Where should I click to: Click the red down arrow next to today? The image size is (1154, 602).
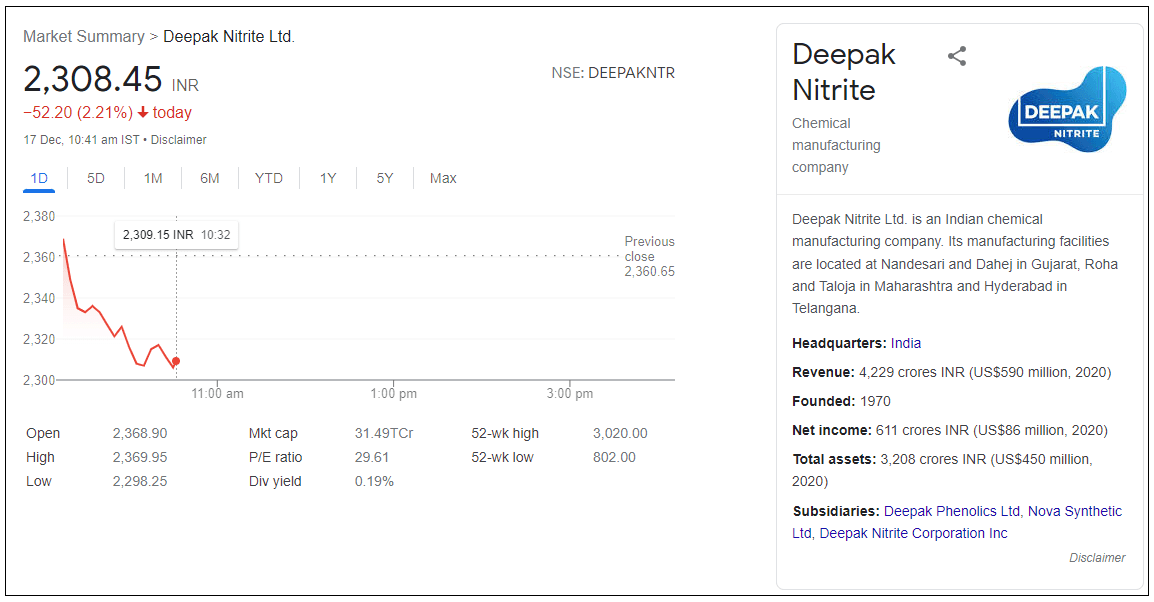tap(143, 113)
